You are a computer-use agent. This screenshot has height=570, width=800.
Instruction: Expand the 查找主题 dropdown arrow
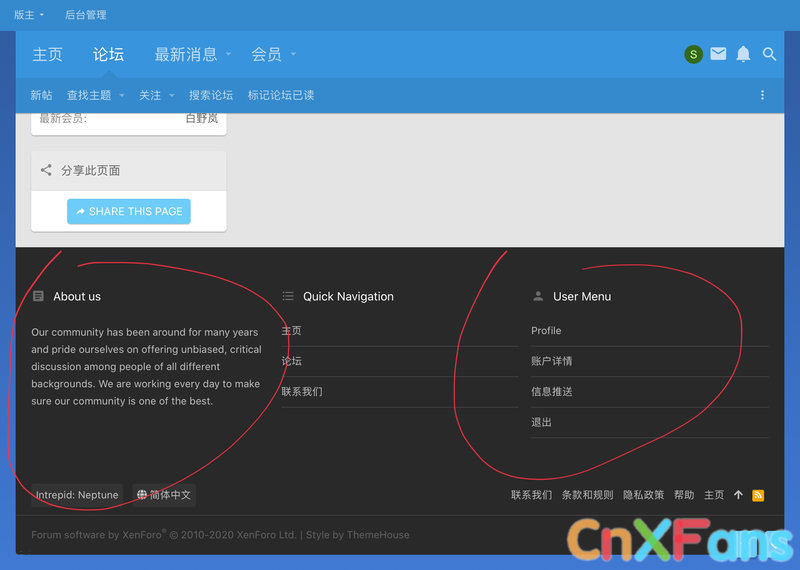(x=122, y=95)
